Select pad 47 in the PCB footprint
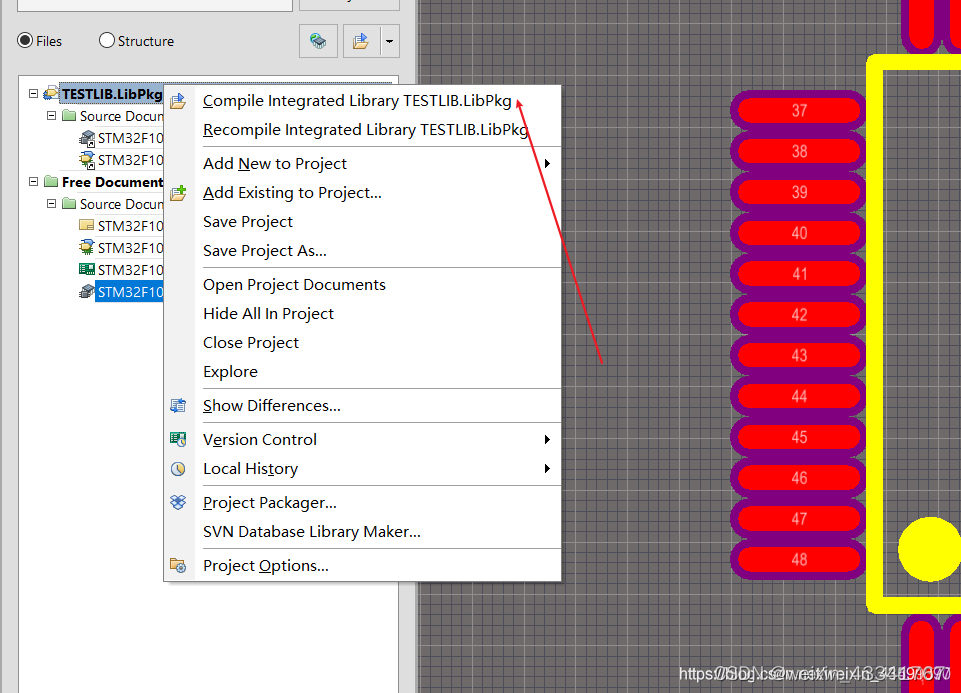Viewport: 961px width, 693px height. coord(799,519)
